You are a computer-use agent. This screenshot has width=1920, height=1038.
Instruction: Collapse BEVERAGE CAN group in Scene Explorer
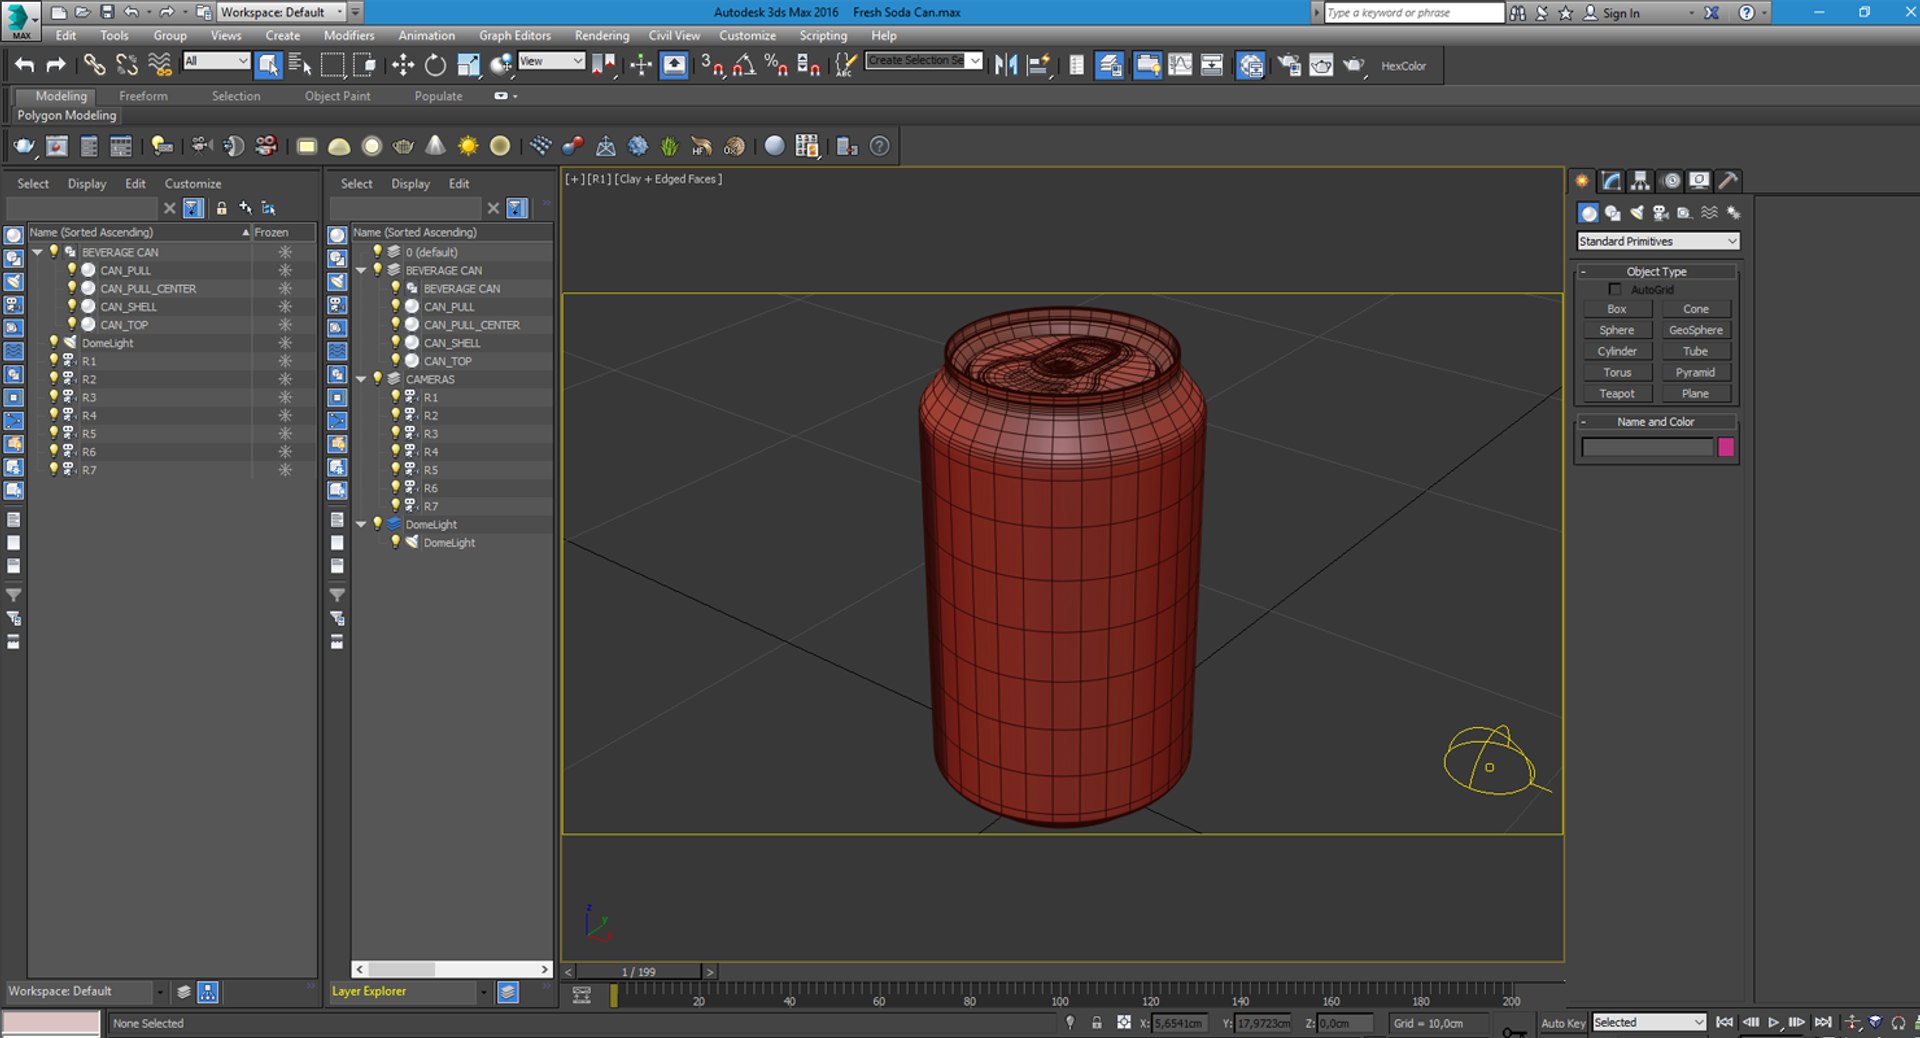37,252
